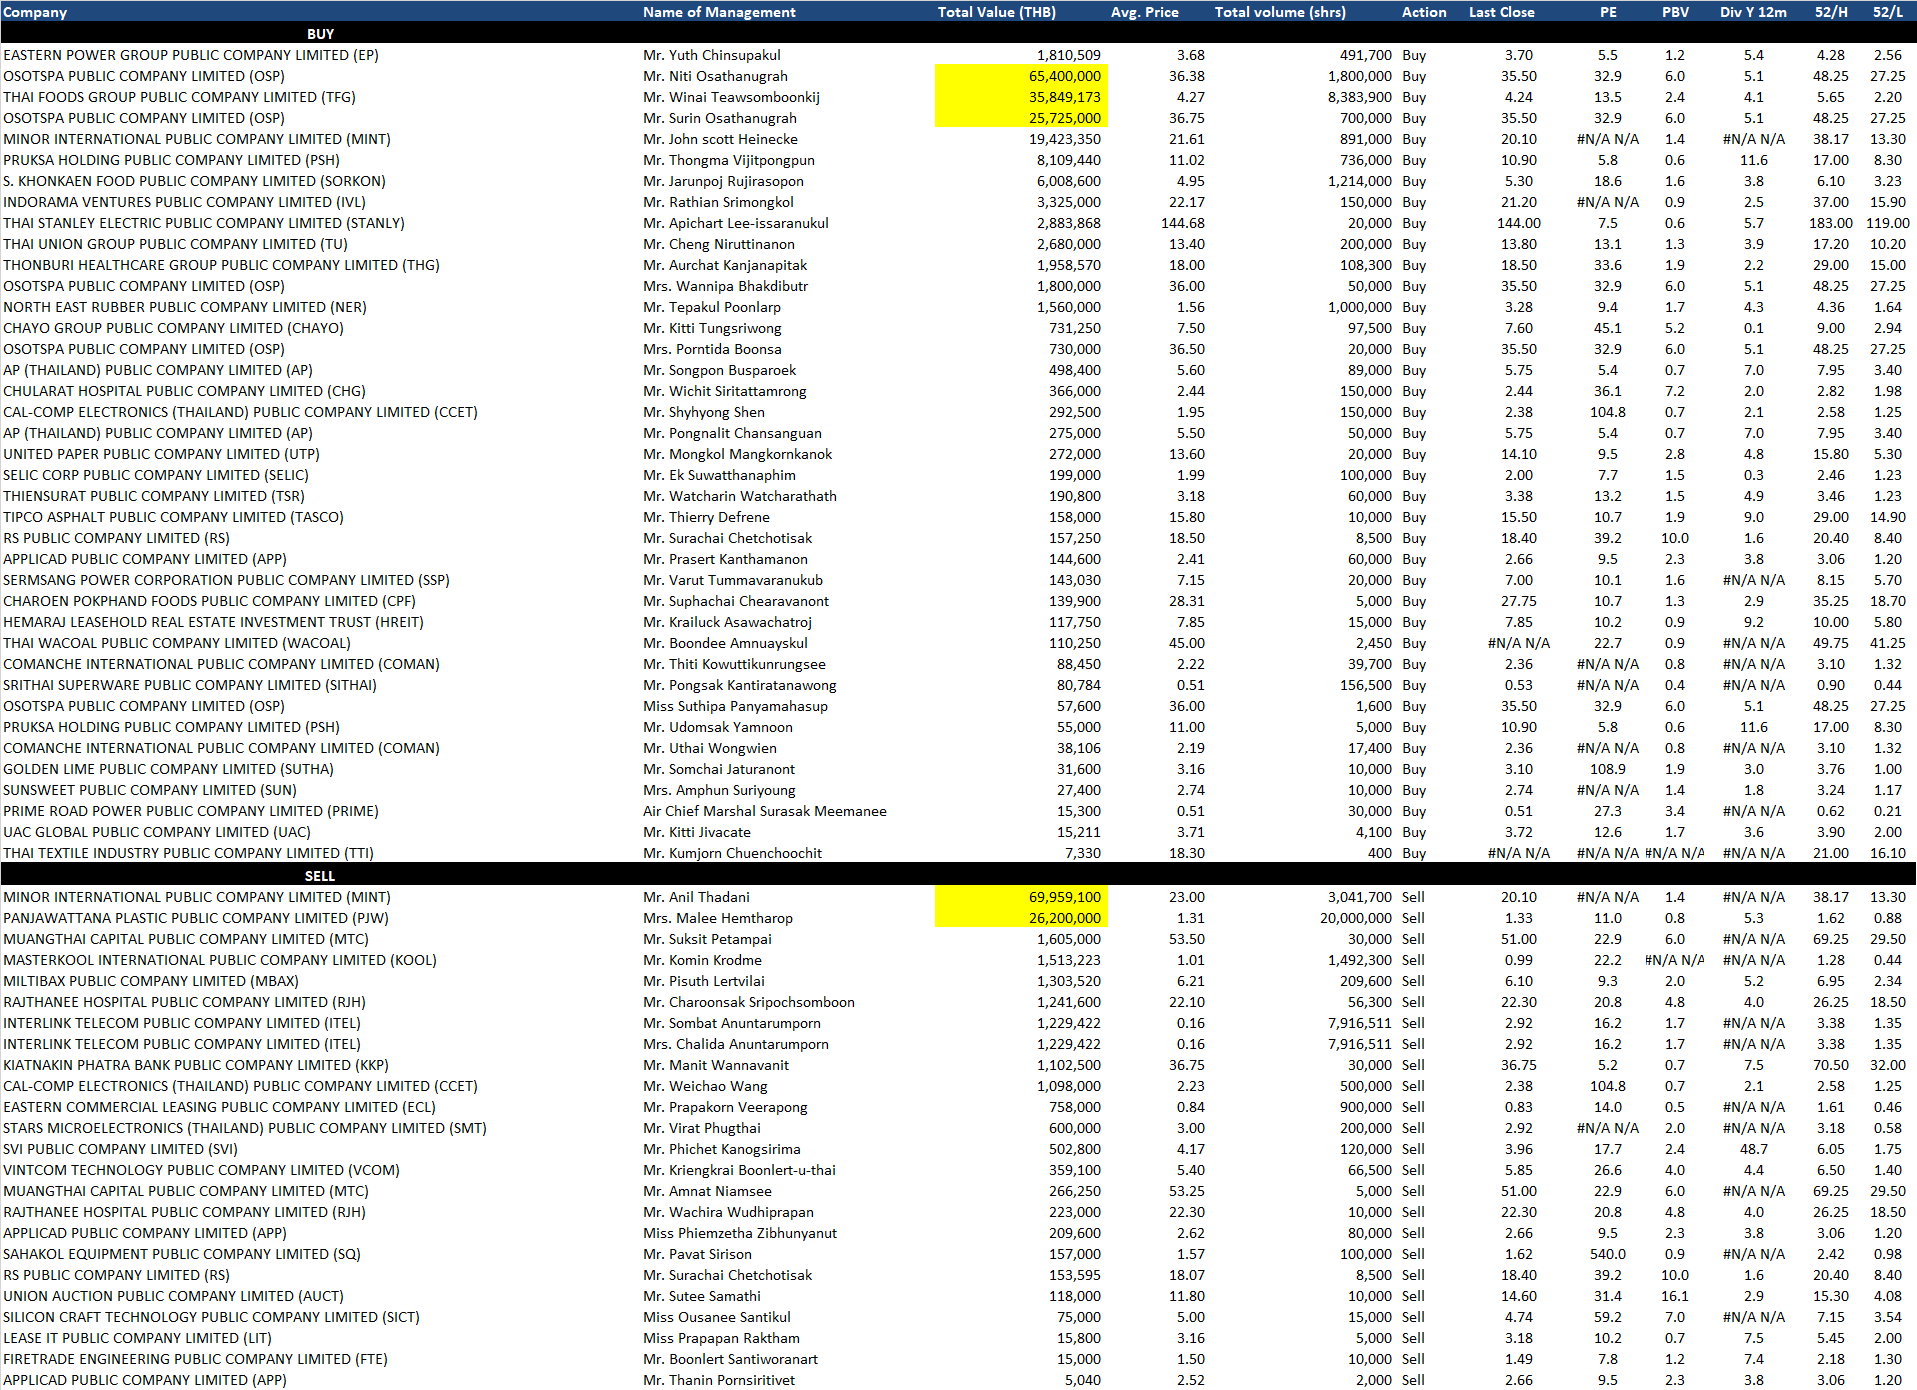Viewport: 1917px width, 1390px height.
Task: Select the Name of Management header
Action: [719, 12]
